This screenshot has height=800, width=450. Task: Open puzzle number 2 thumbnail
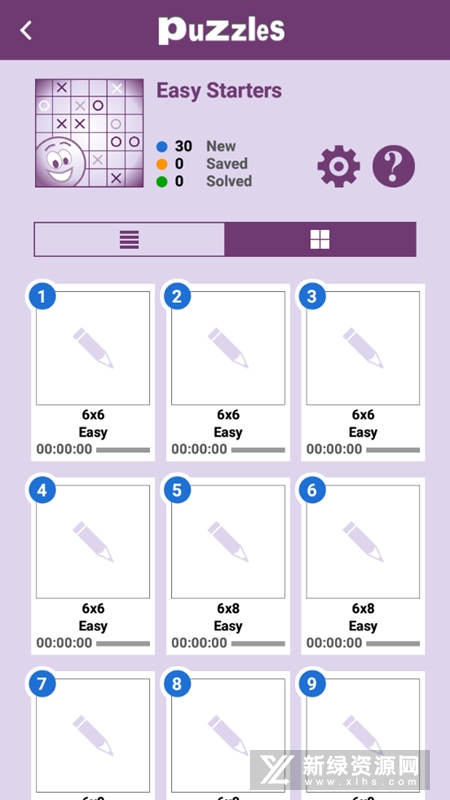[x=228, y=348]
